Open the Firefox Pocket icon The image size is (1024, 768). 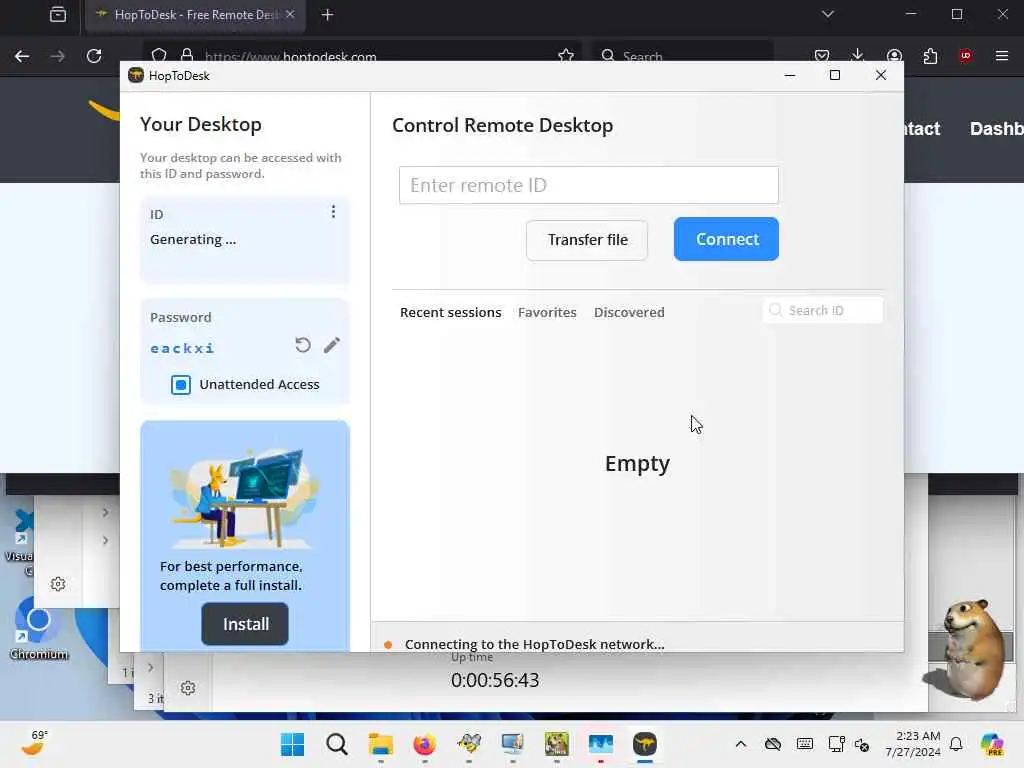click(822, 56)
